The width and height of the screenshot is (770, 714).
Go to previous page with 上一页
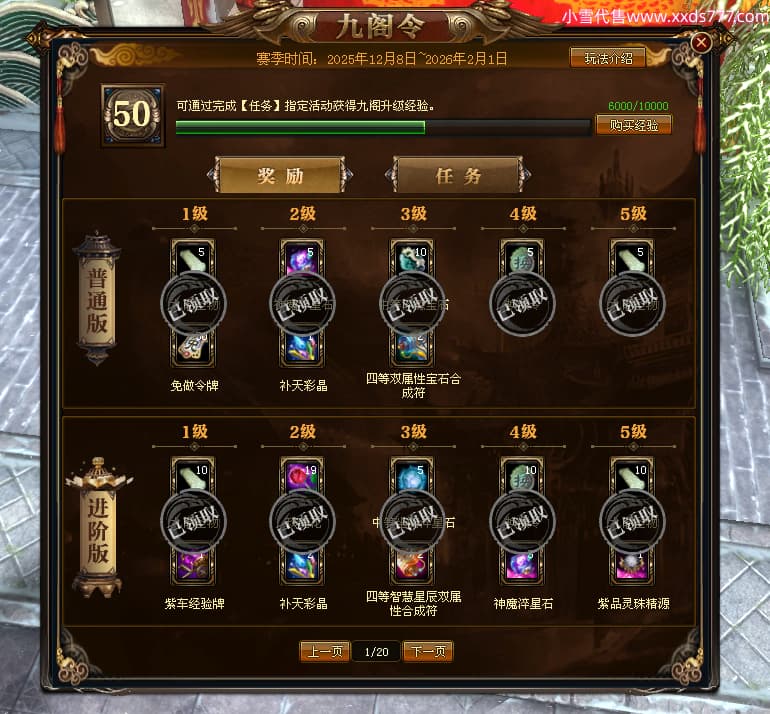pos(325,652)
